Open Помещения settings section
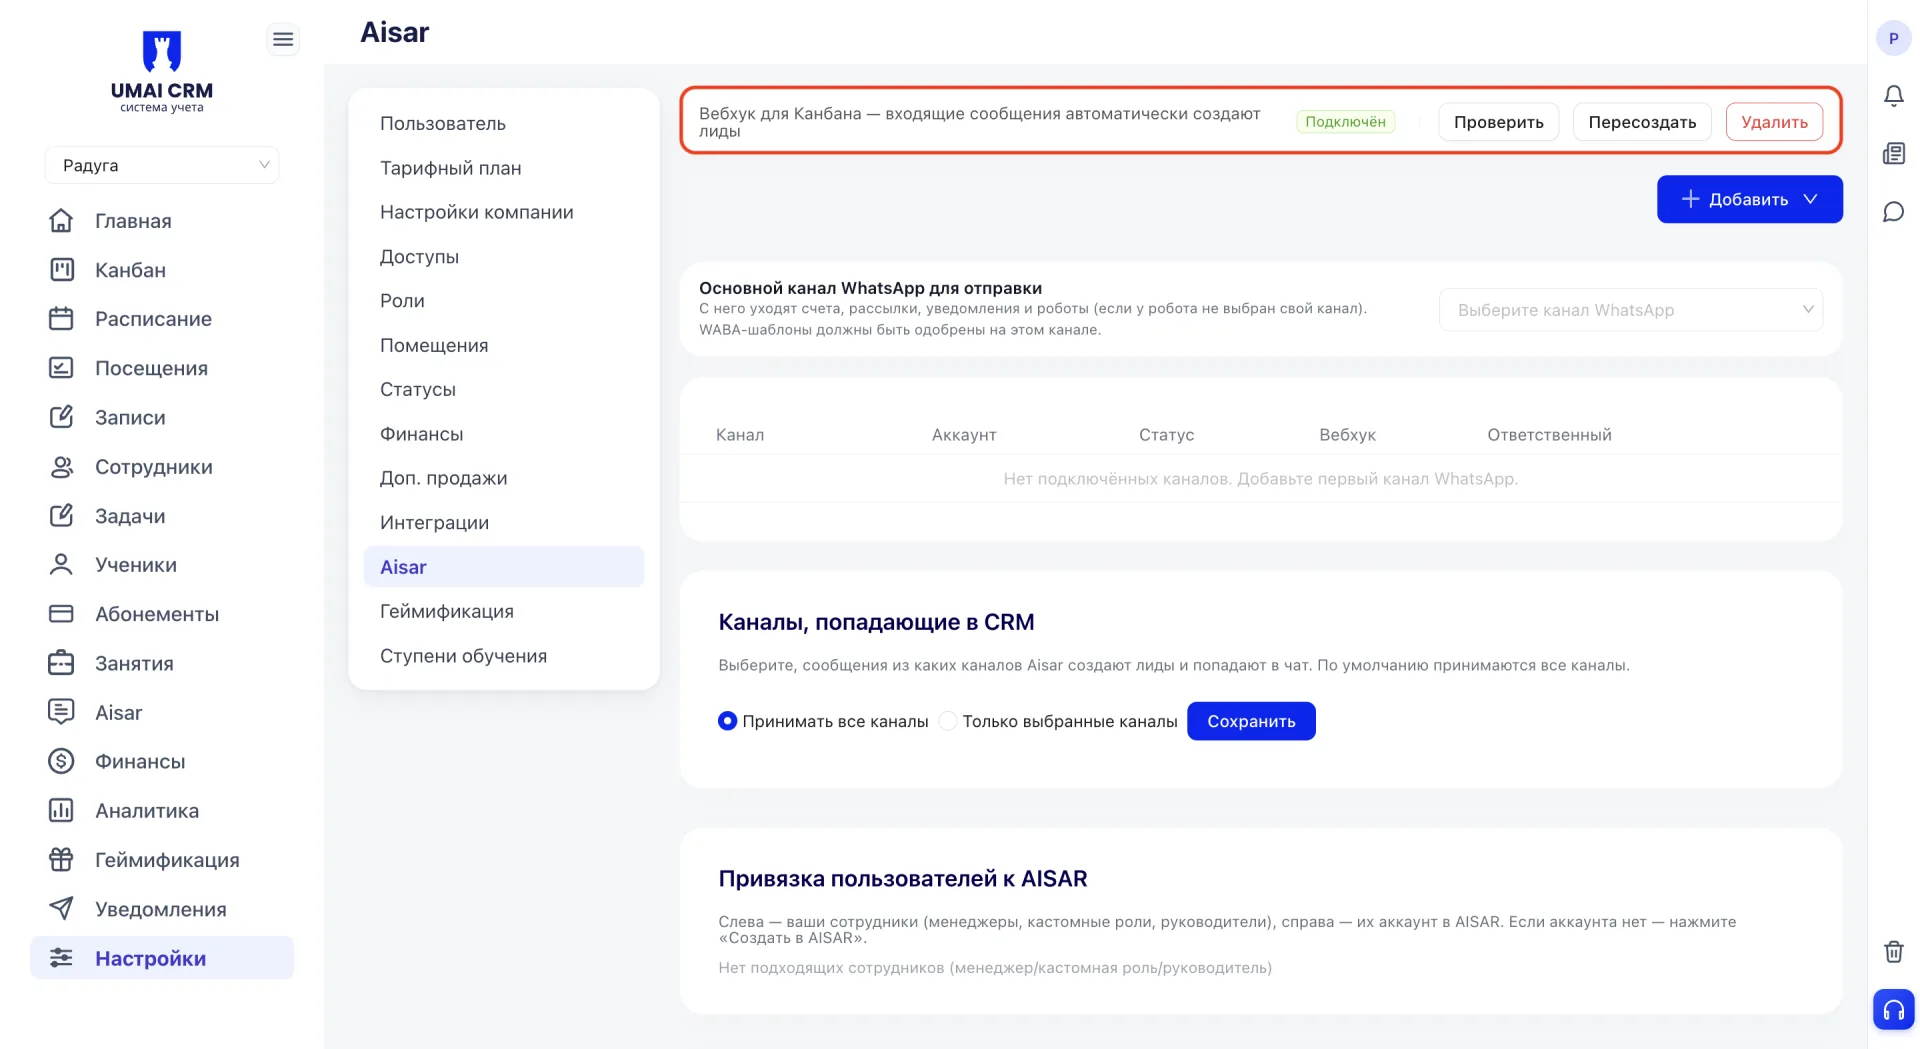Image resolution: width=1920 pixels, height=1049 pixels. coord(504,345)
